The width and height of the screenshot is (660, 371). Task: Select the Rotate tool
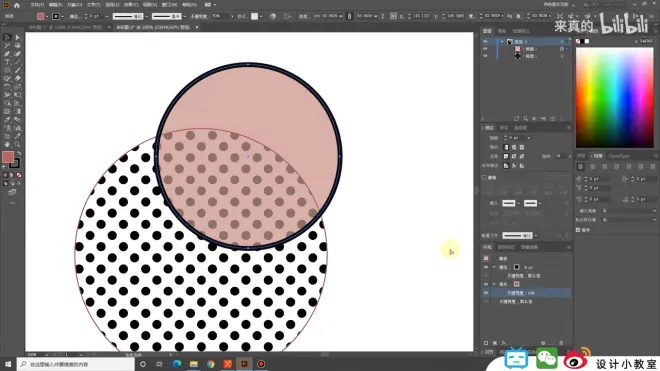tap(7, 87)
